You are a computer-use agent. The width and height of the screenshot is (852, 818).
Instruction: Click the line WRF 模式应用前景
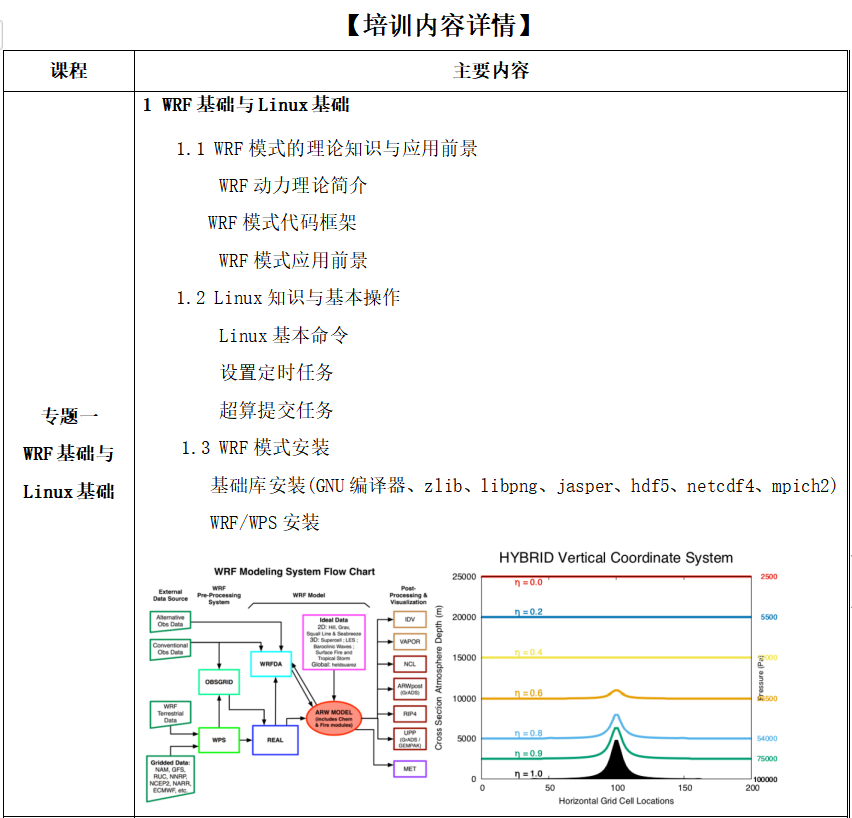(x=293, y=260)
